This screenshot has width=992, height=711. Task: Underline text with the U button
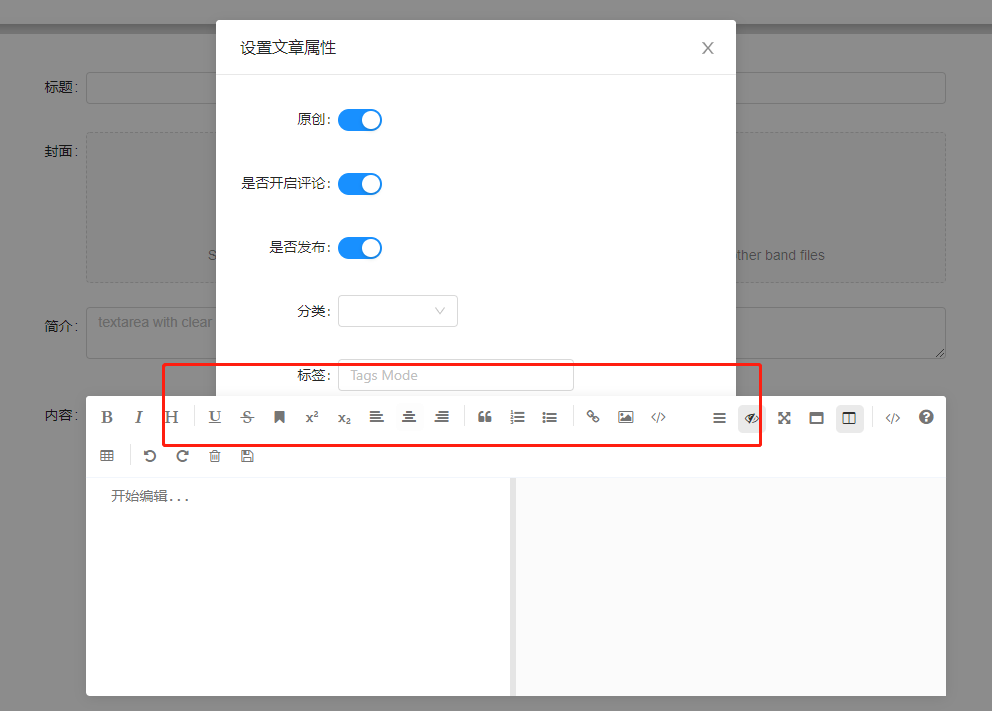click(x=215, y=417)
